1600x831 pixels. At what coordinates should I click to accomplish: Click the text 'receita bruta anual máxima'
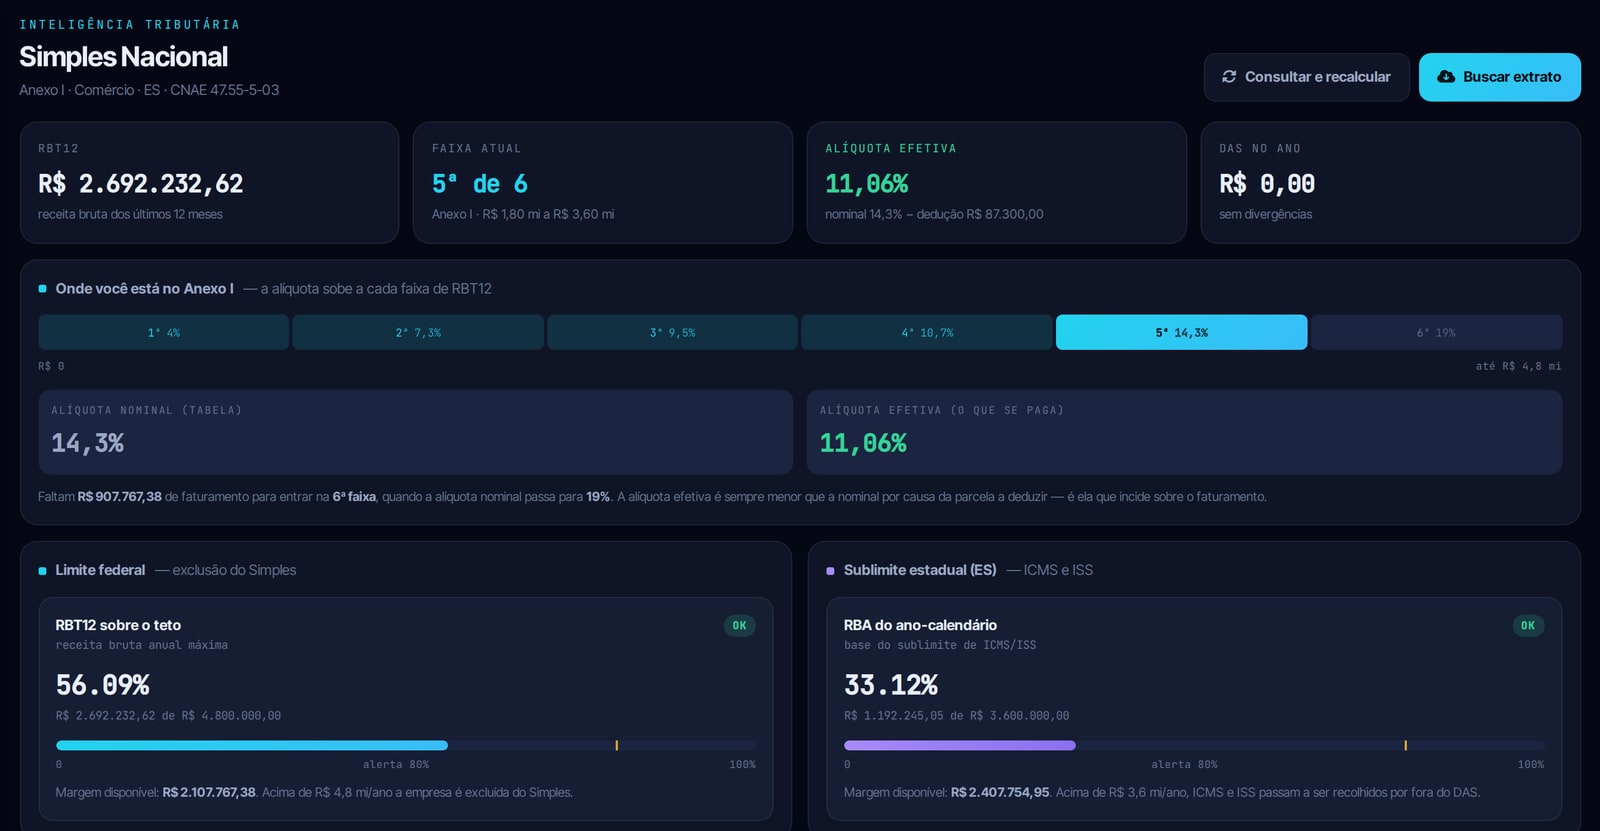pos(142,645)
